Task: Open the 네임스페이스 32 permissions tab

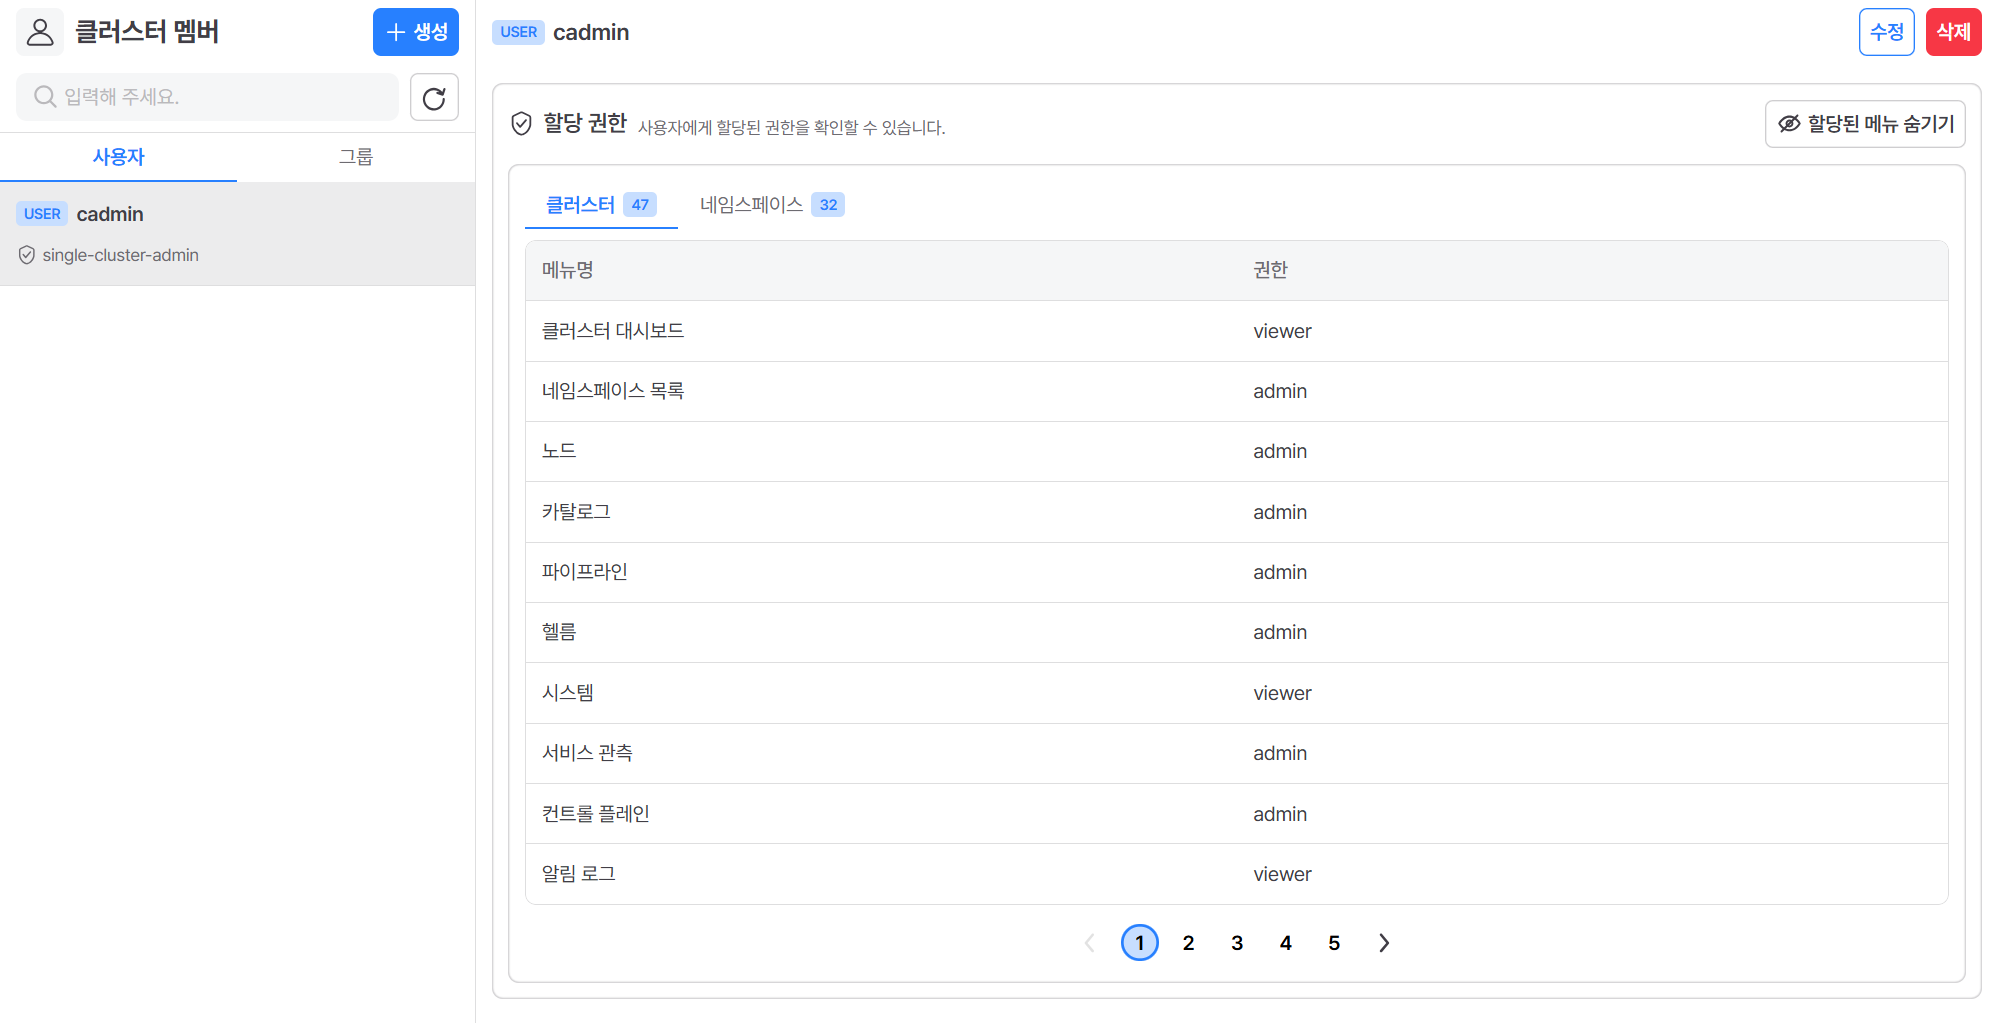Action: tap(772, 205)
